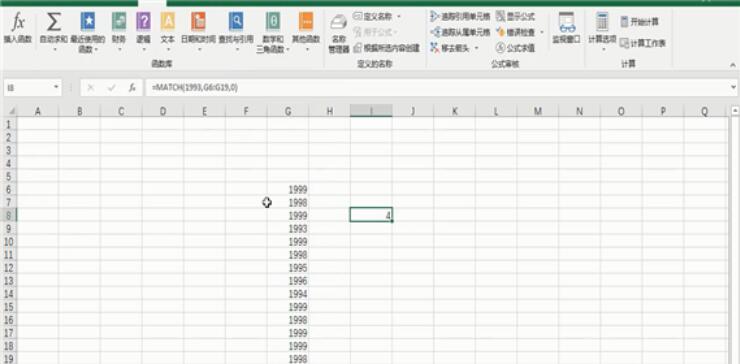
Task: Select column Q header
Action: point(705,111)
